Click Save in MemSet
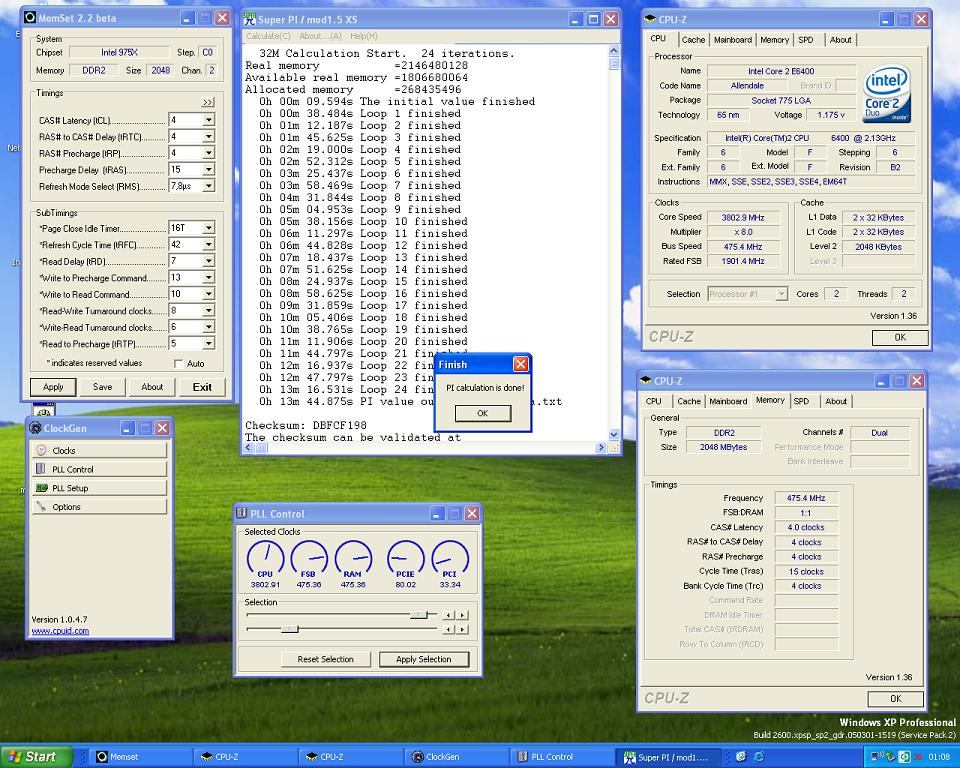The height and width of the screenshot is (768, 960). click(102, 387)
